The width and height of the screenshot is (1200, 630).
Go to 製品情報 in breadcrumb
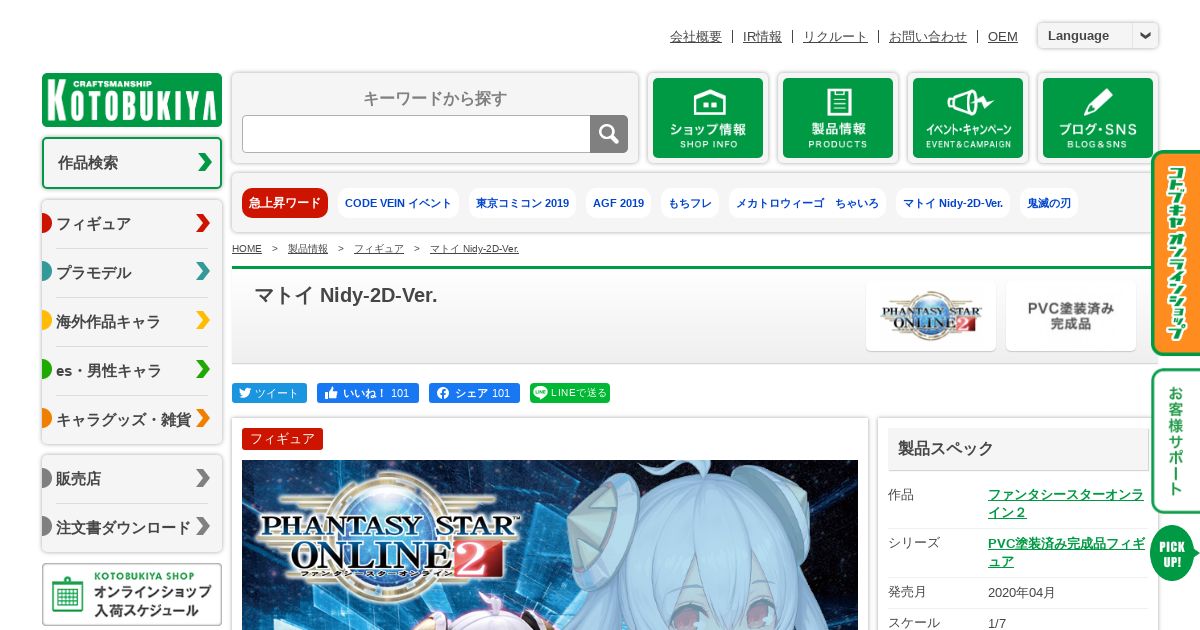tap(308, 249)
